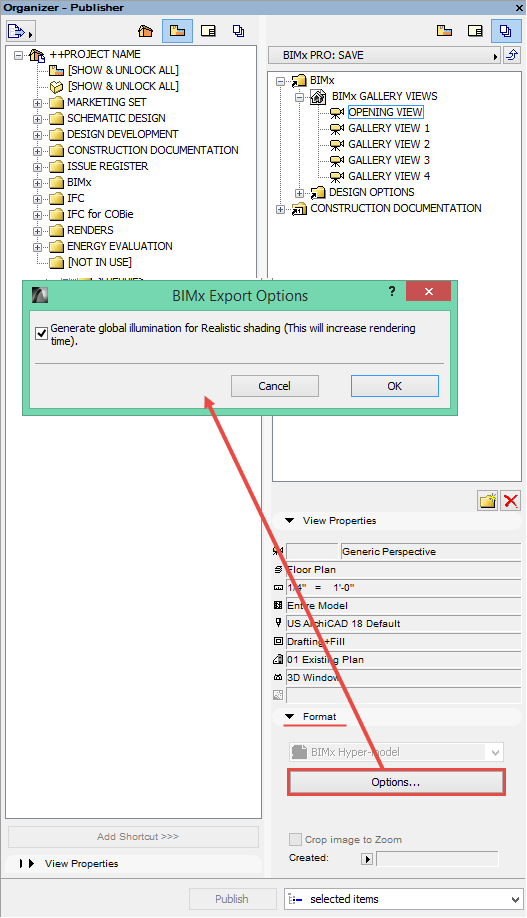
Task: Click the arrow button next to Created field
Action: [x=367, y=859]
